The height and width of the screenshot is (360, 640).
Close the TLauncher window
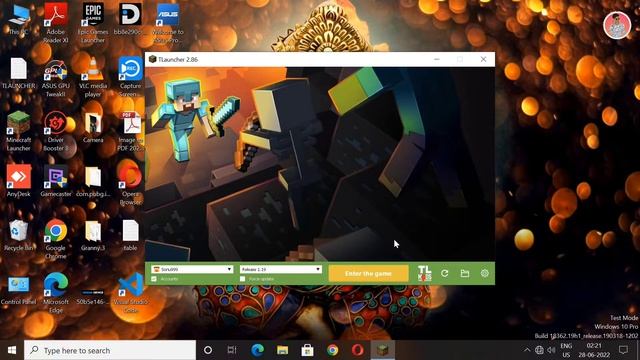click(x=483, y=59)
